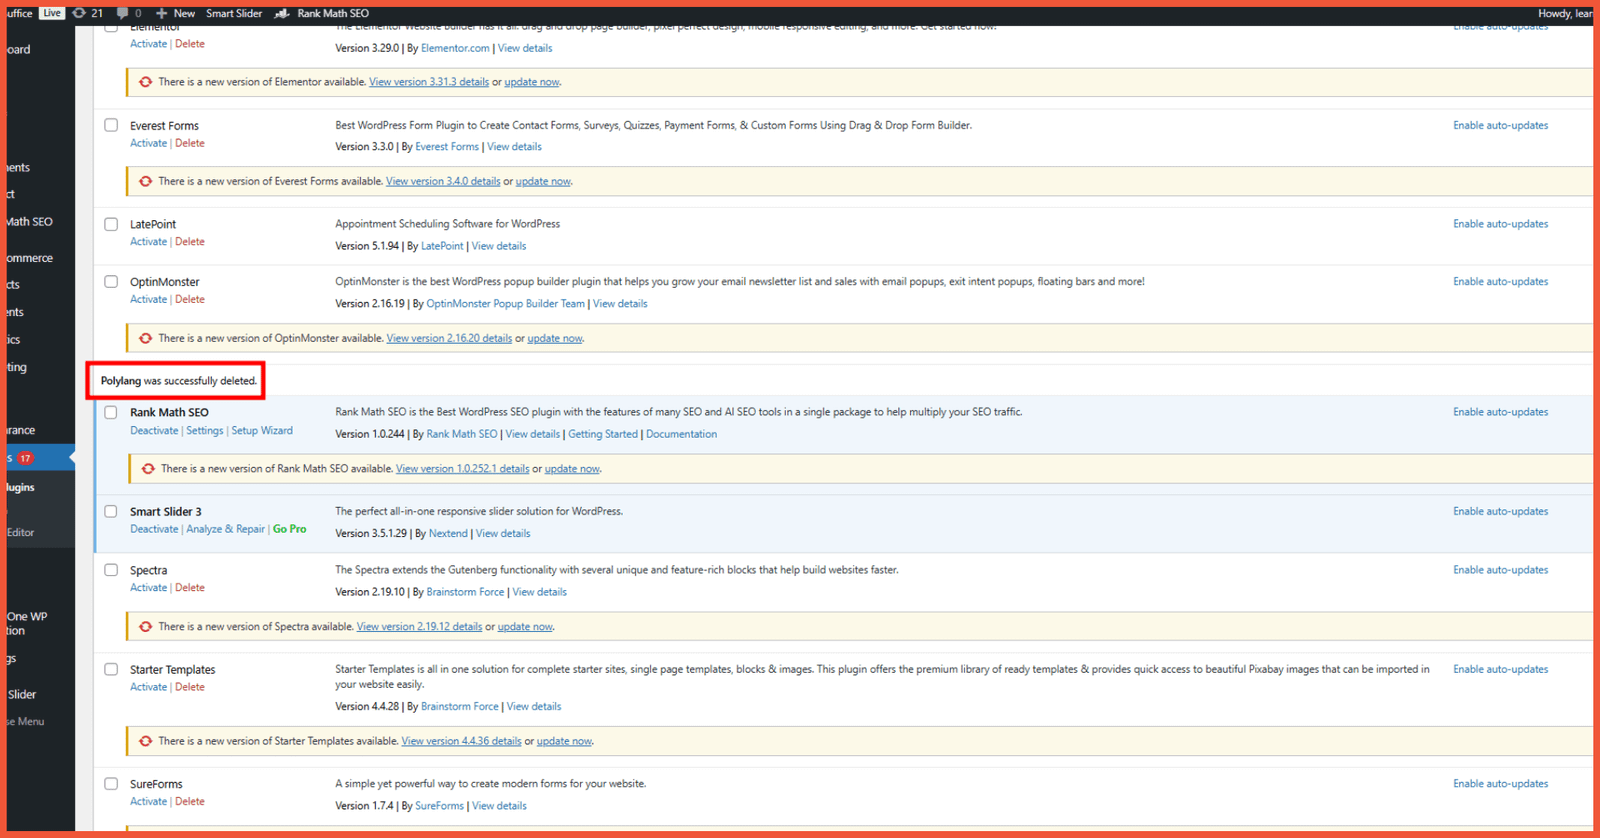Enable auto-updates for Spectra
Screen dimensions: 1600x838
tap(1500, 570)
